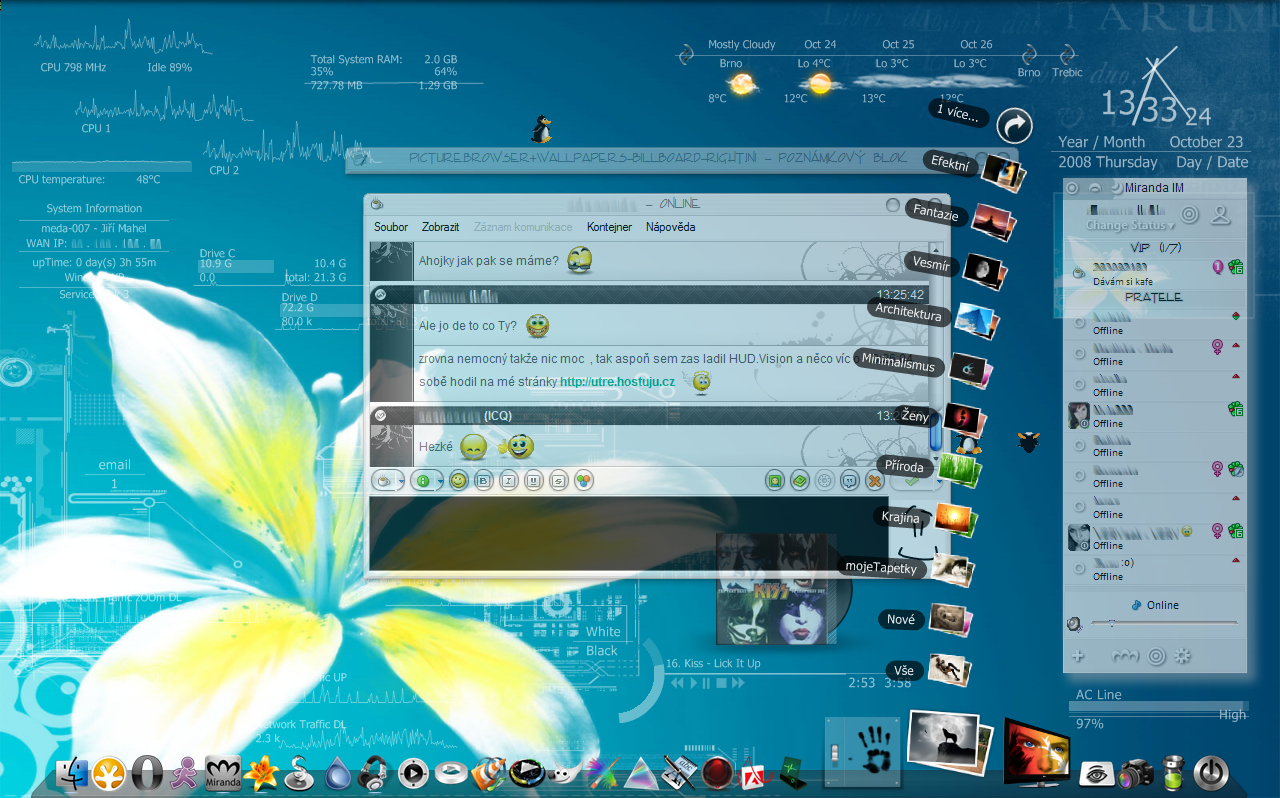Screen dimensions: 1280x798
Task: Open the quote icon in chat toolbar
Action: click(850, 481)
